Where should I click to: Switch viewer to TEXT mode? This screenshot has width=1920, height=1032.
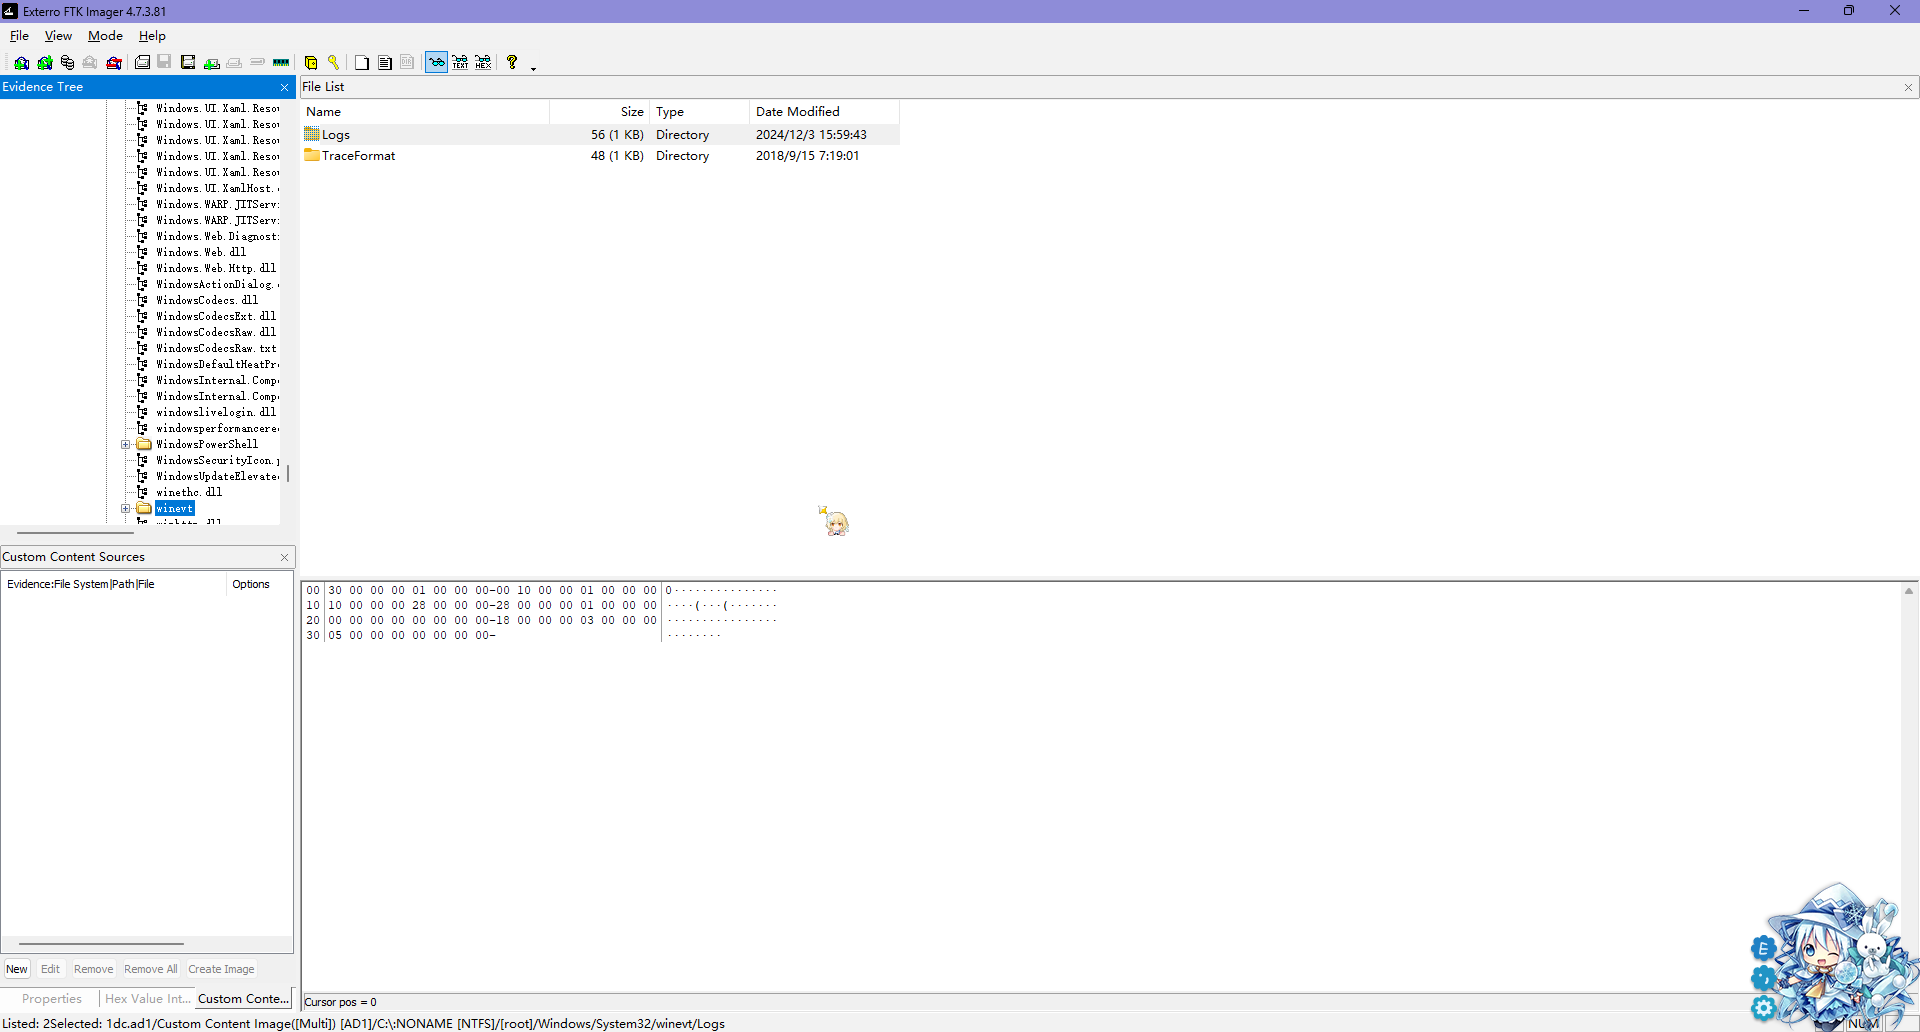point(460,62)
